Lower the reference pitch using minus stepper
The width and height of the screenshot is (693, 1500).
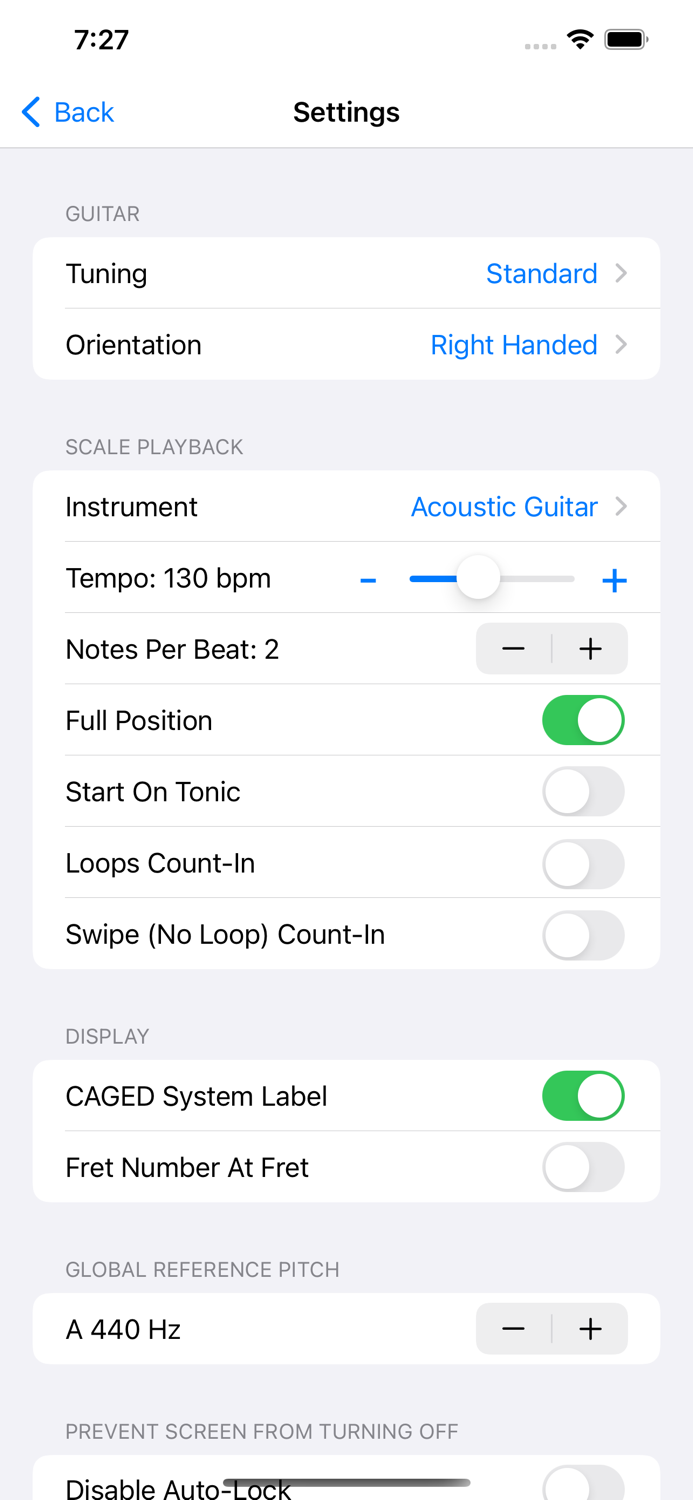pyautogui.click(x=513, y=1329)
